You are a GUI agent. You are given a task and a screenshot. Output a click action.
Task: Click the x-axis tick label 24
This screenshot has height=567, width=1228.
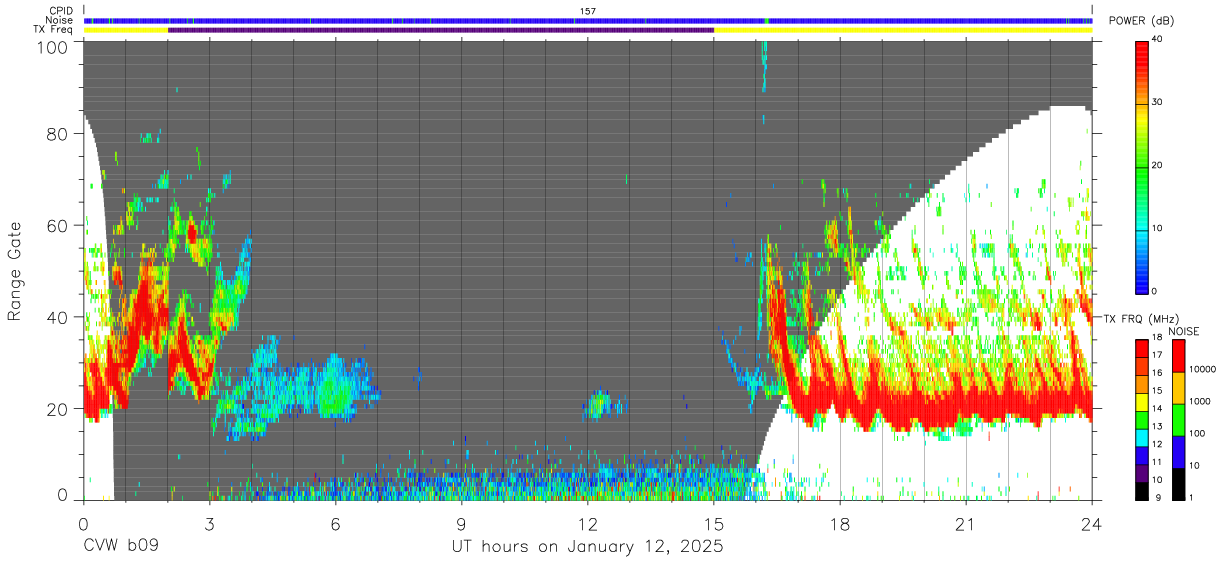(1091, 523)
